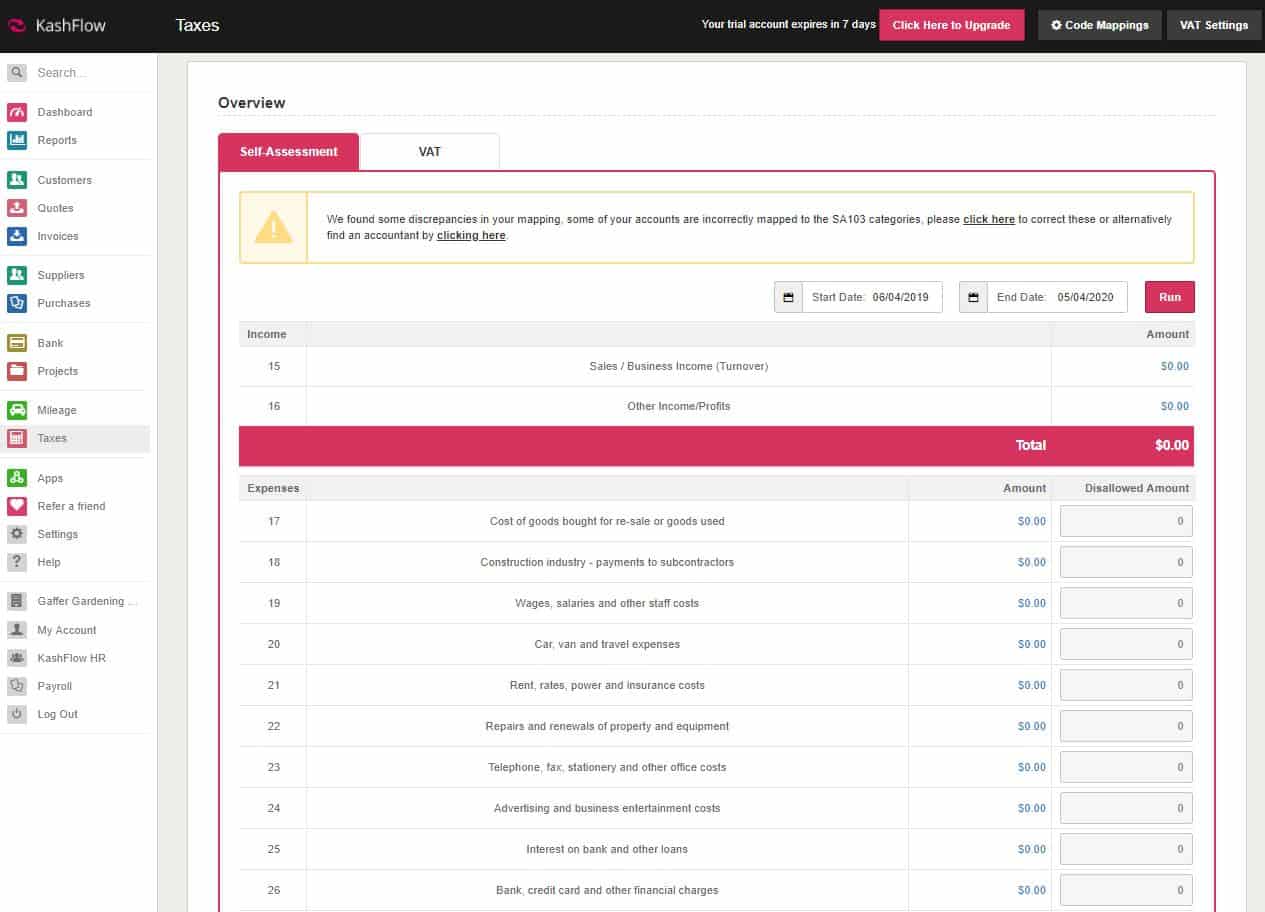This screenshot has width=1265, height=912.
Task: Switch to the VAT tab
Action: [429, 152]
